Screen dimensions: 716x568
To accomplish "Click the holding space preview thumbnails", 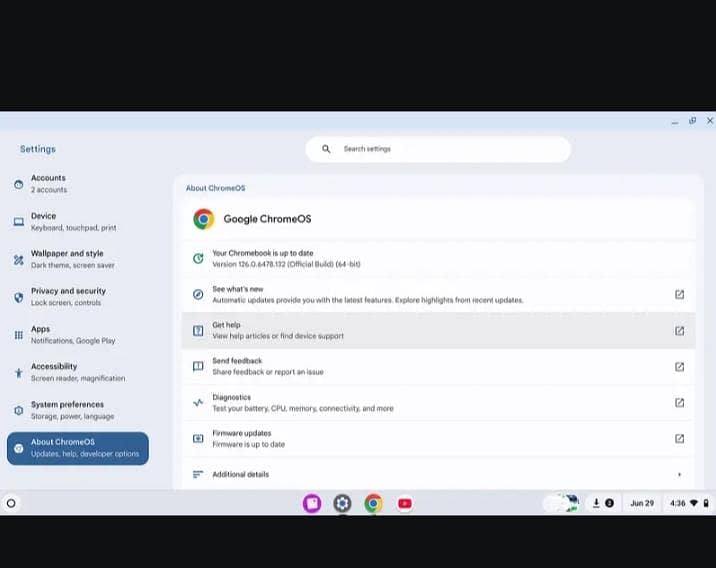I will click(561, 503).
